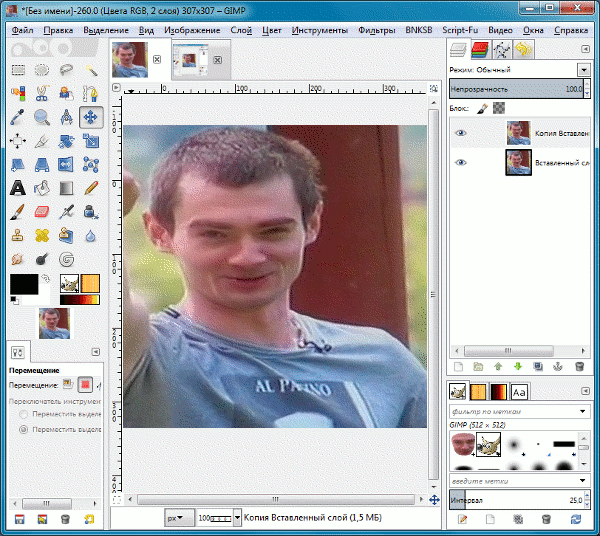This screenshot has width=600, height=536.
Task: Toggle lock alpha channel checker icon
Action: pyautogui.click(x=499, y=108)
